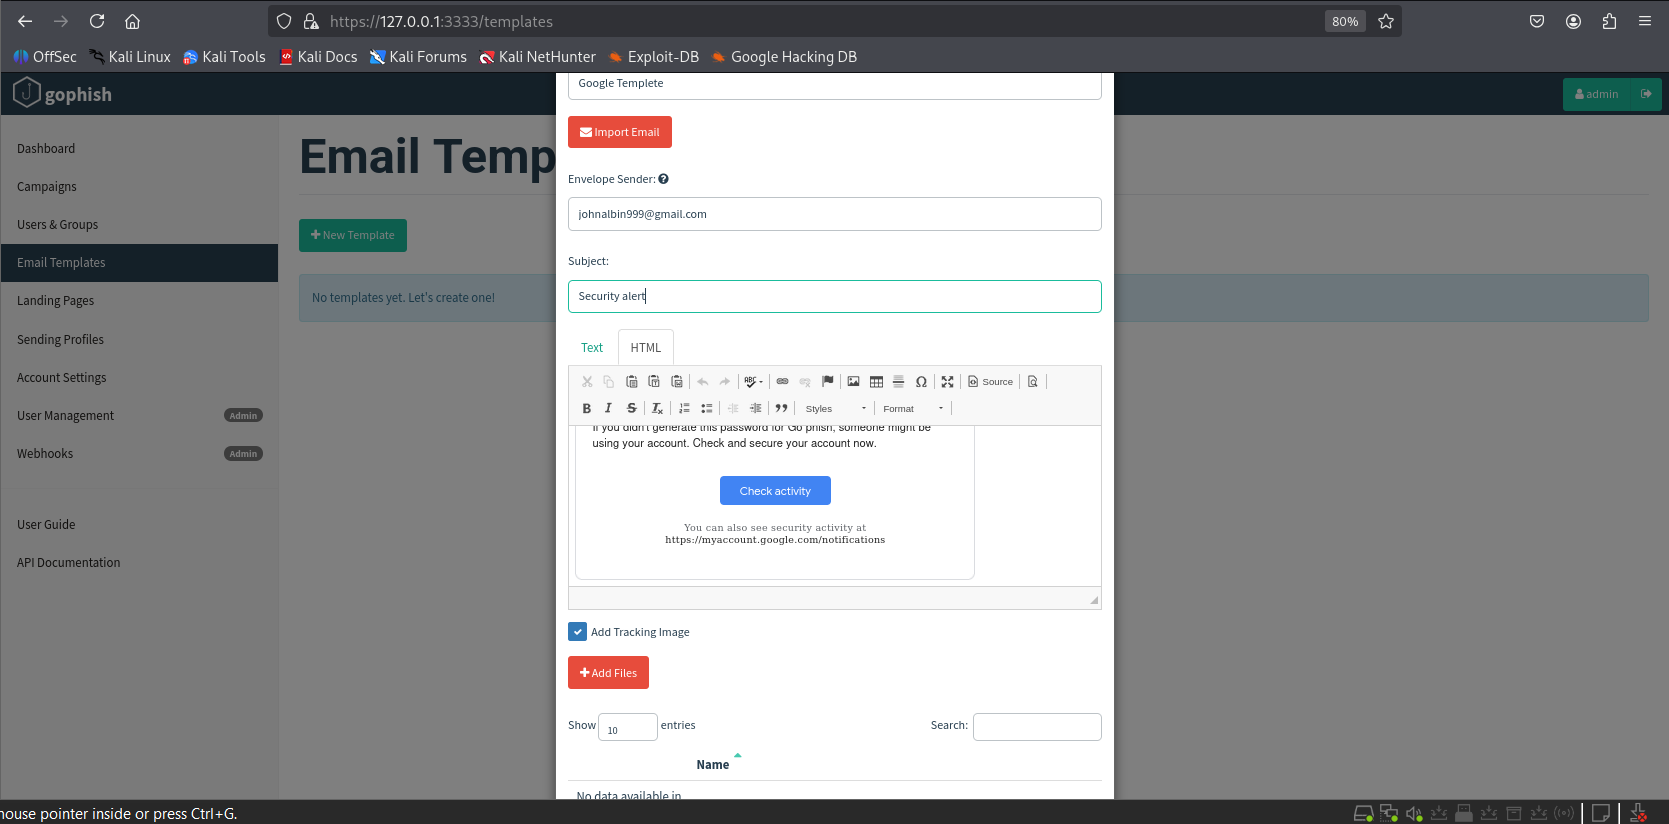The image size is (1669, 824).
Task: Click the Cut icon in editor toolbar
Action: [x=587, y=382]
